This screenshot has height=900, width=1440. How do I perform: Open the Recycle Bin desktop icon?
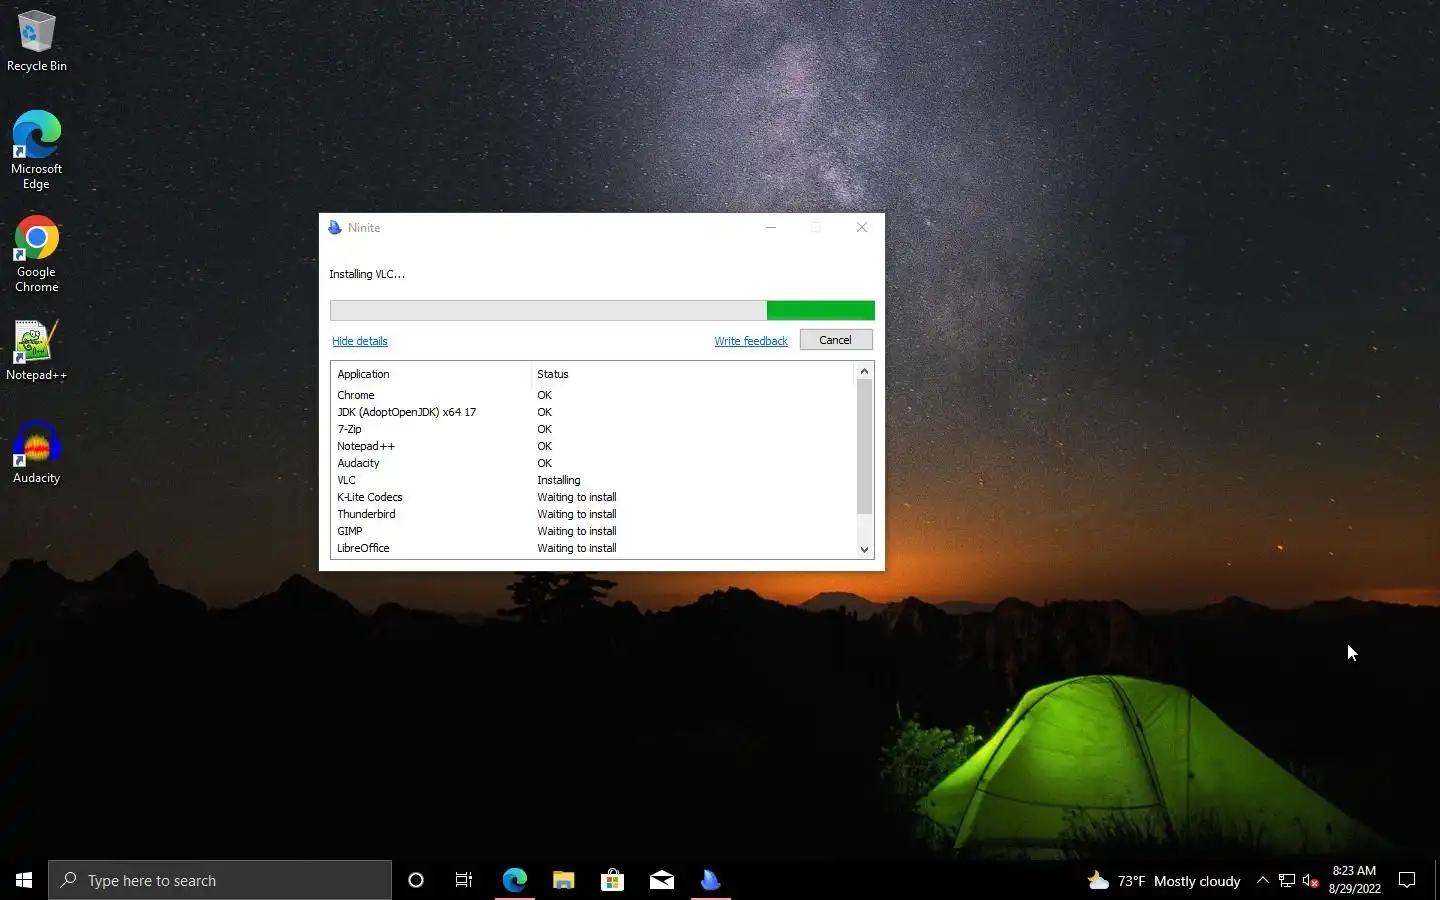36,41
